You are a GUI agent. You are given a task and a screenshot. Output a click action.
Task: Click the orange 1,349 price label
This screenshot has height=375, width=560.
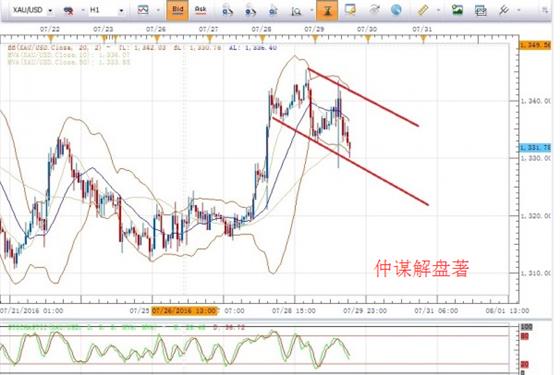click(x=535, y=45)
